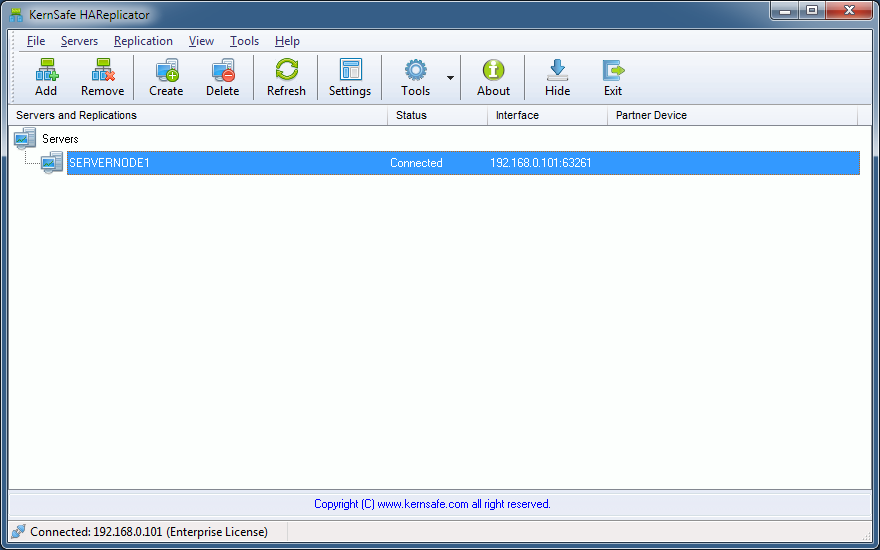Viewport: 880px width, 550px height.
Task: Open the Help menu
Action: click(x=287, y=41)
